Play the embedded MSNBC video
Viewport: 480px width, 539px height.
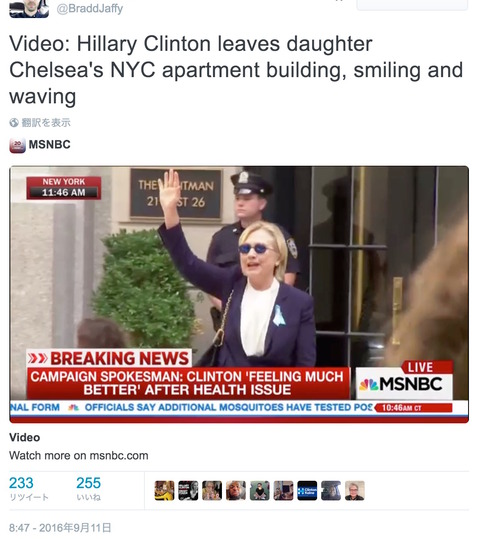239,295
